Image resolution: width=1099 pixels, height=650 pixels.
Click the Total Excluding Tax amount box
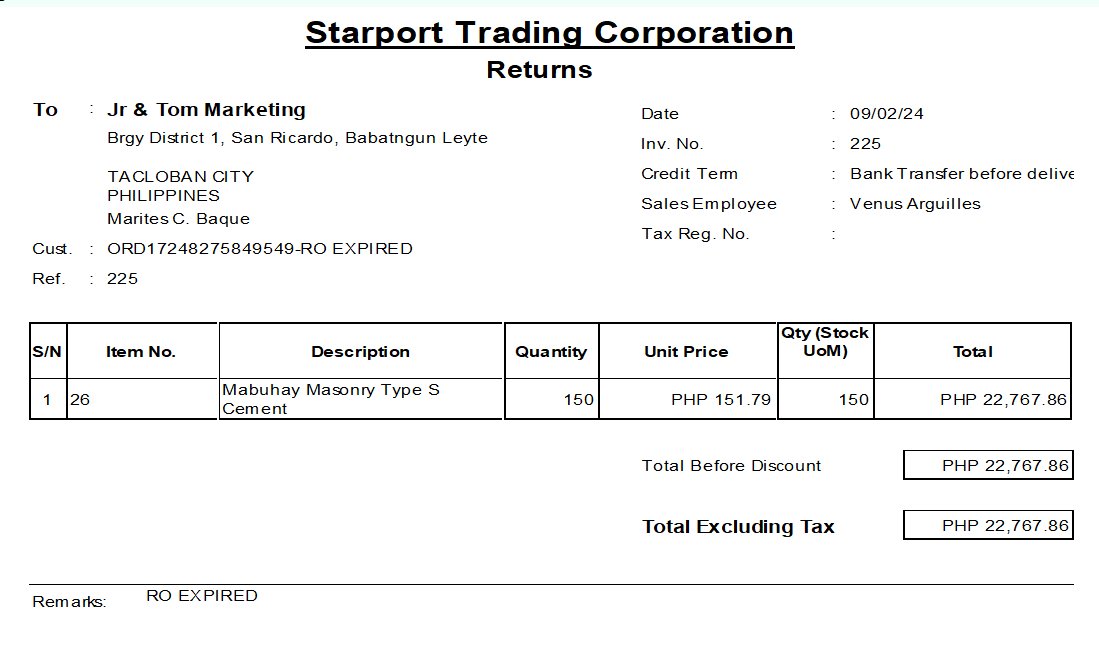click(x=987, y=526)
